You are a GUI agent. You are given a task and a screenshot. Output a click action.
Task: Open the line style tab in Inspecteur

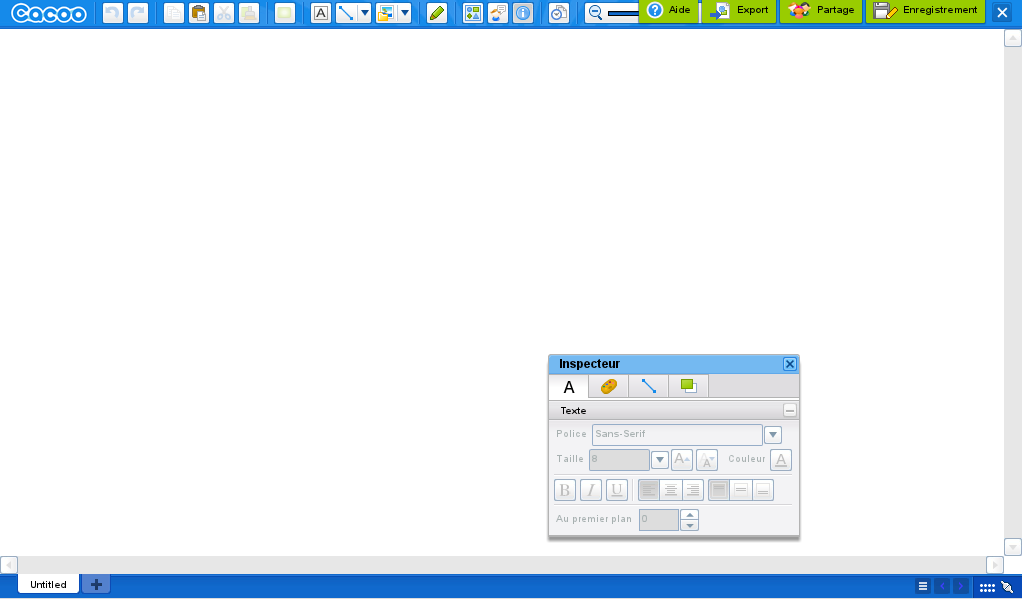click(648, 386)
